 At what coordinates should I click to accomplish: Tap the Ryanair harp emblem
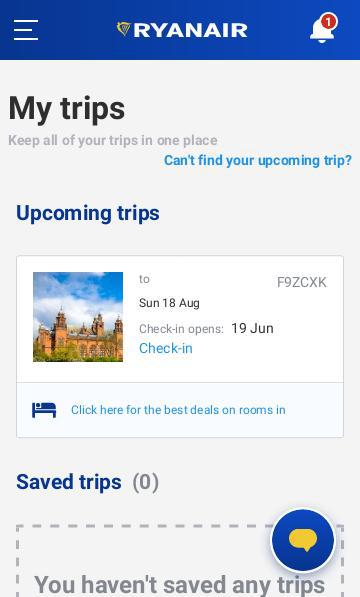pos(123,29)
